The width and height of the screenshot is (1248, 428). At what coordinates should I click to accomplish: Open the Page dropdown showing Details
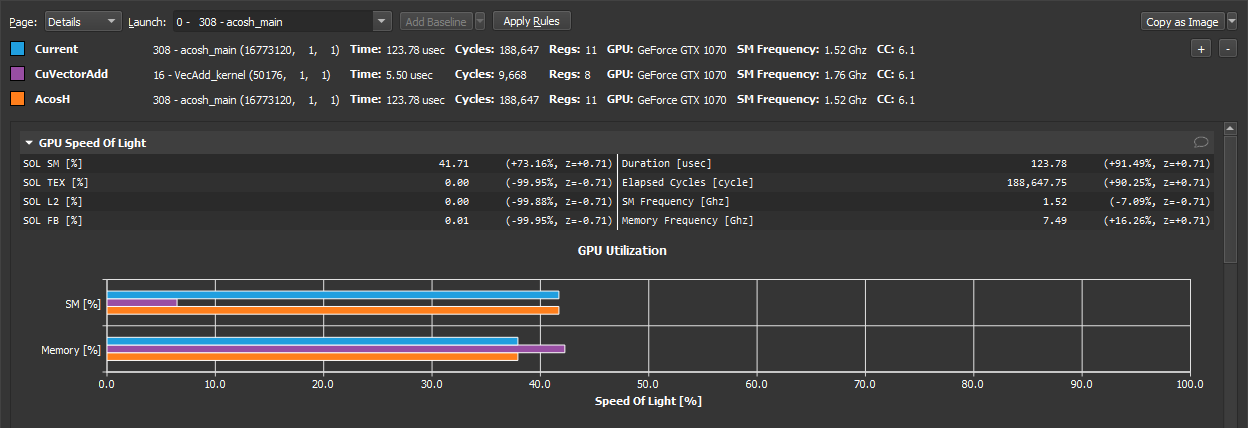[83, 21]
